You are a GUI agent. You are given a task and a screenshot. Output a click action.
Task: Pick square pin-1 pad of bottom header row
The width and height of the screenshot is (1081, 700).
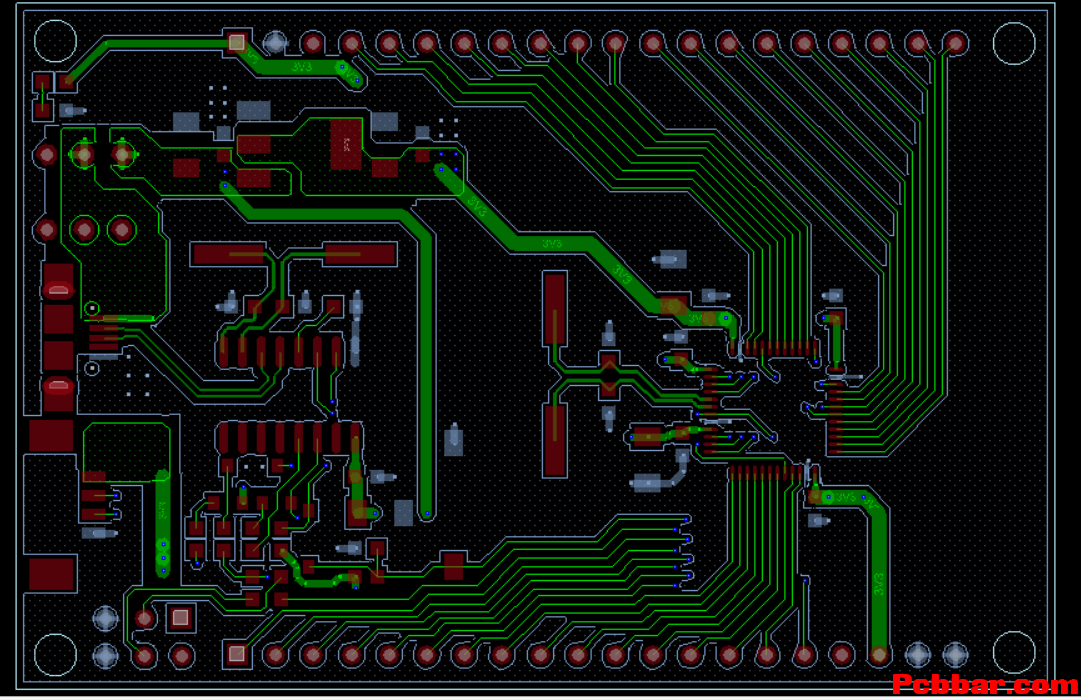click(x=236, y=653)
